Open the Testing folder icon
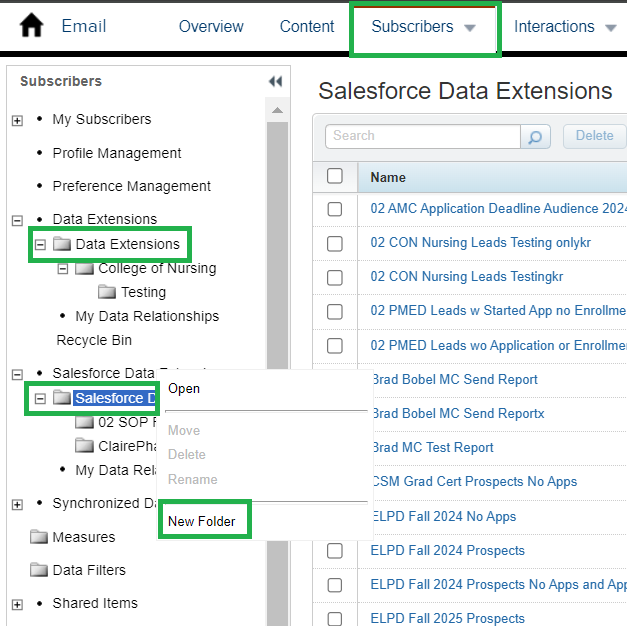This screenshot has height=626, width=627. pos(107,292)
